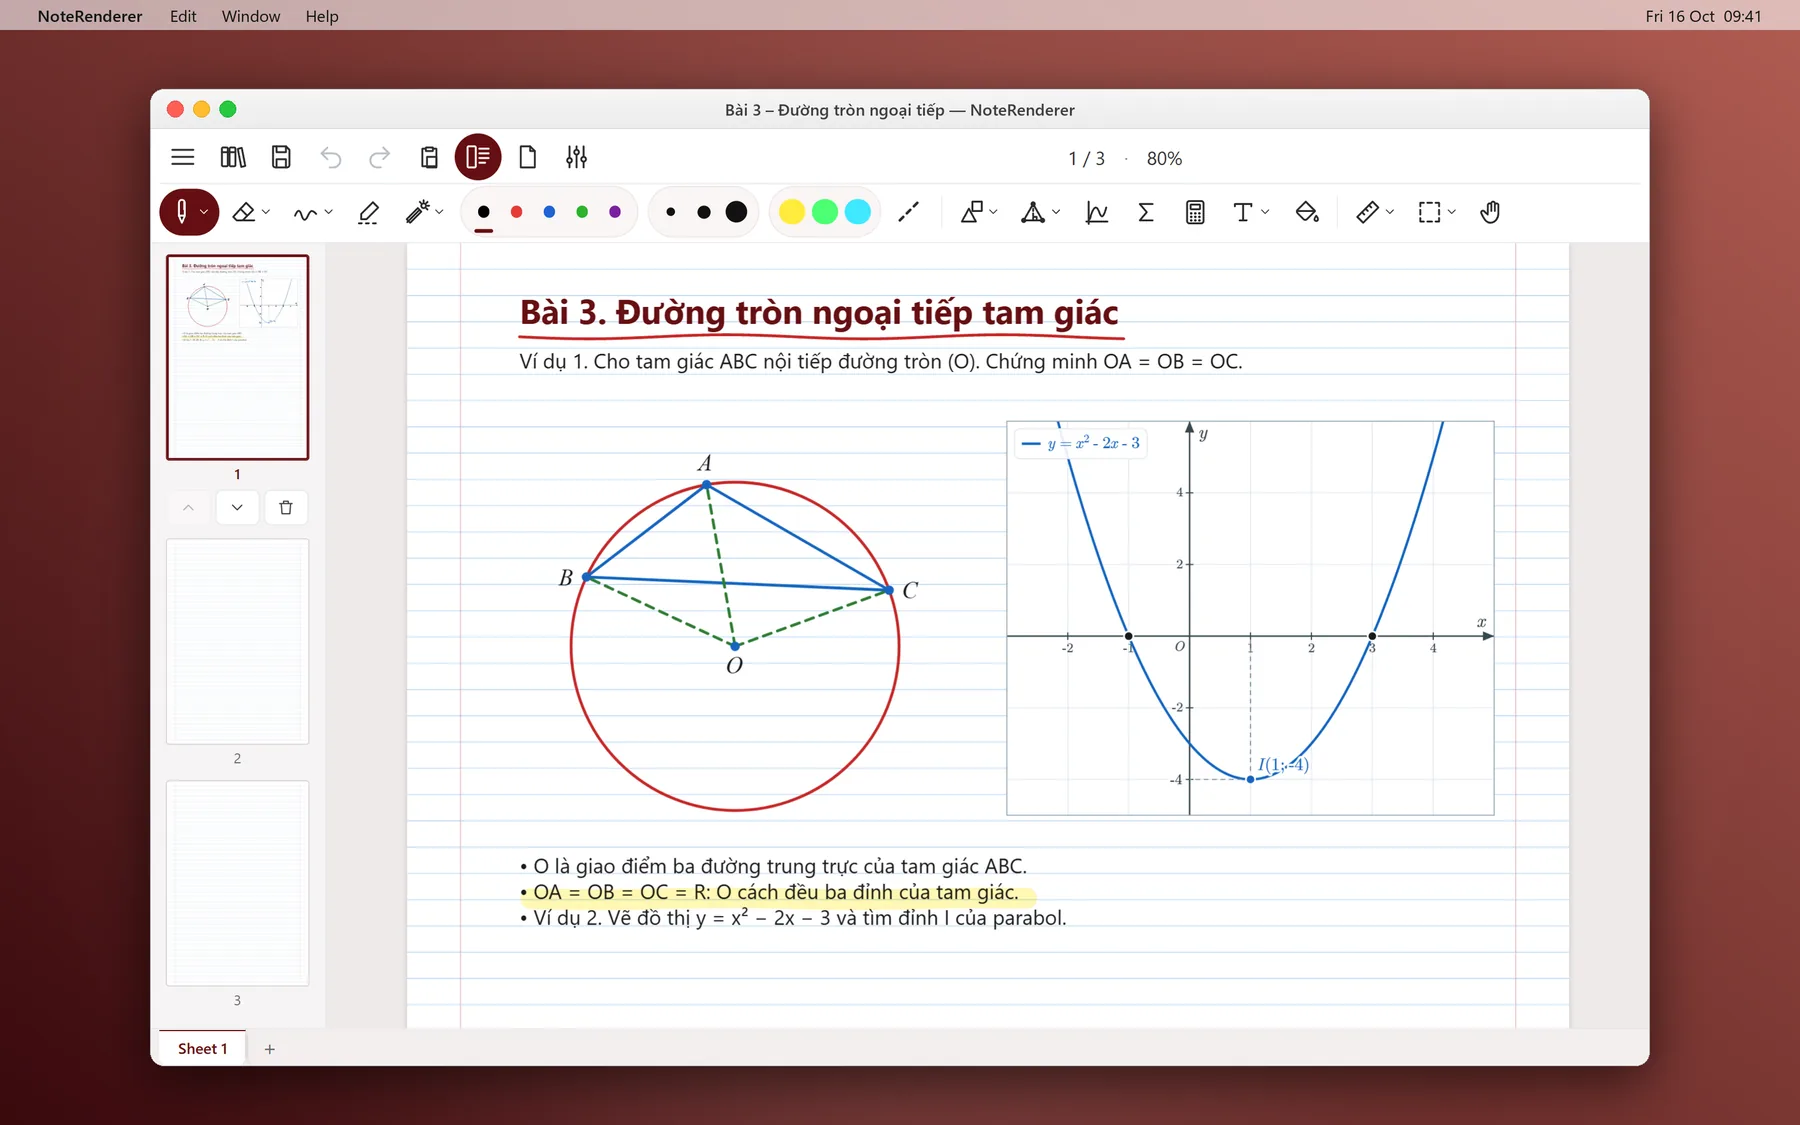Open page 2 thumbnail

(x=237, y=641)
